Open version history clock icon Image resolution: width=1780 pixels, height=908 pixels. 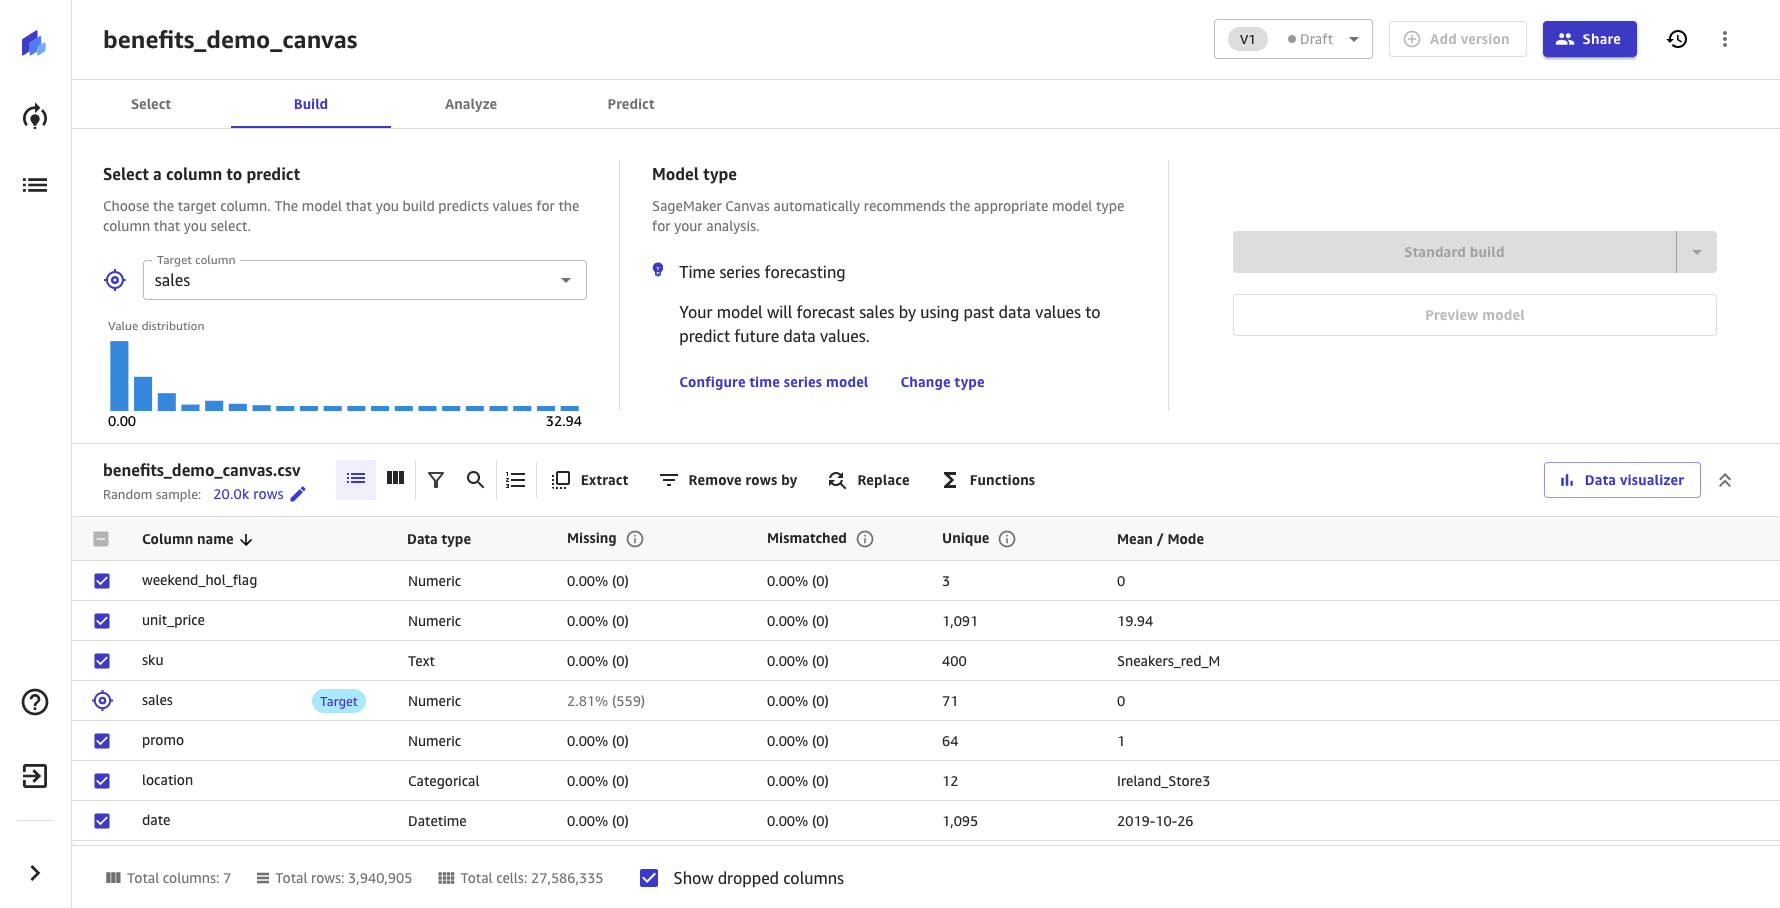pyautogui.click(x=1677, y=39)
